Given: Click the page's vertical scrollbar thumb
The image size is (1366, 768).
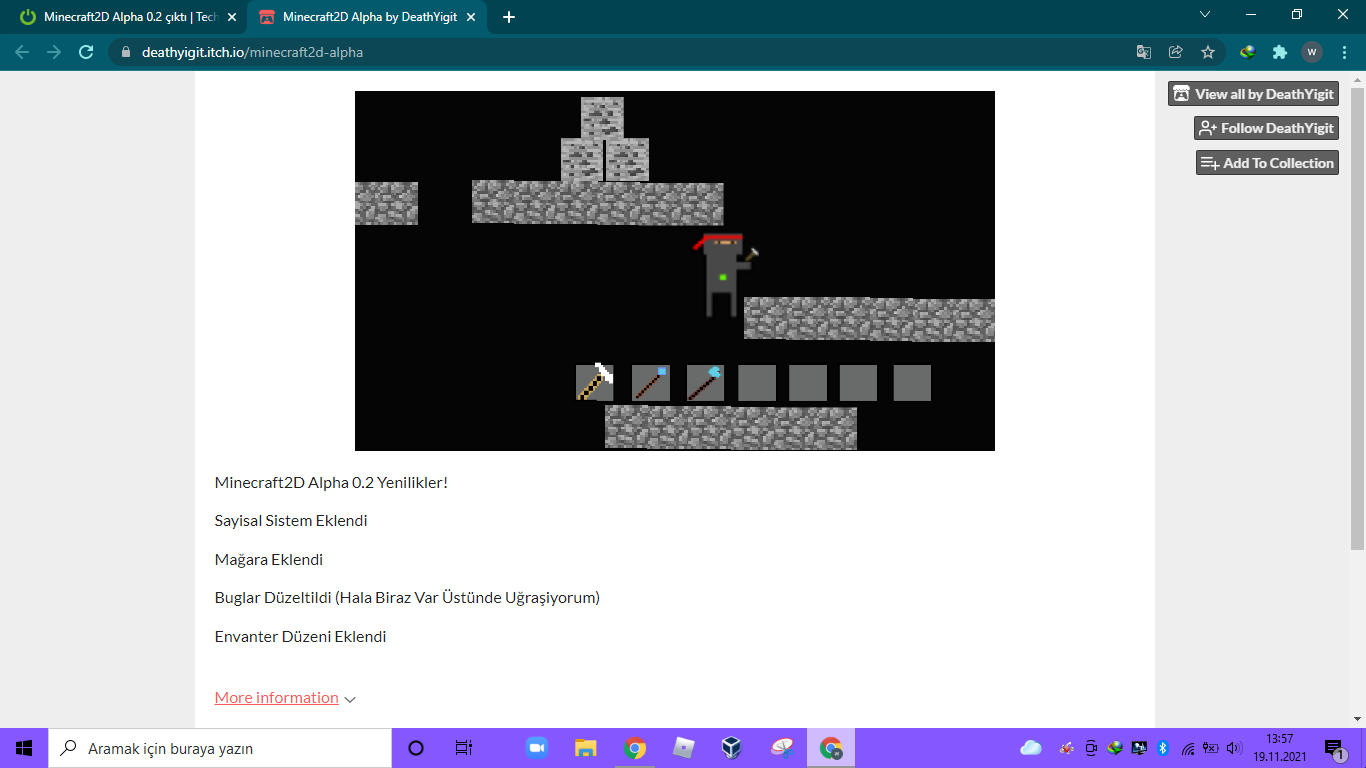Looking at the screenshot, I should (x=1357, y=318).
